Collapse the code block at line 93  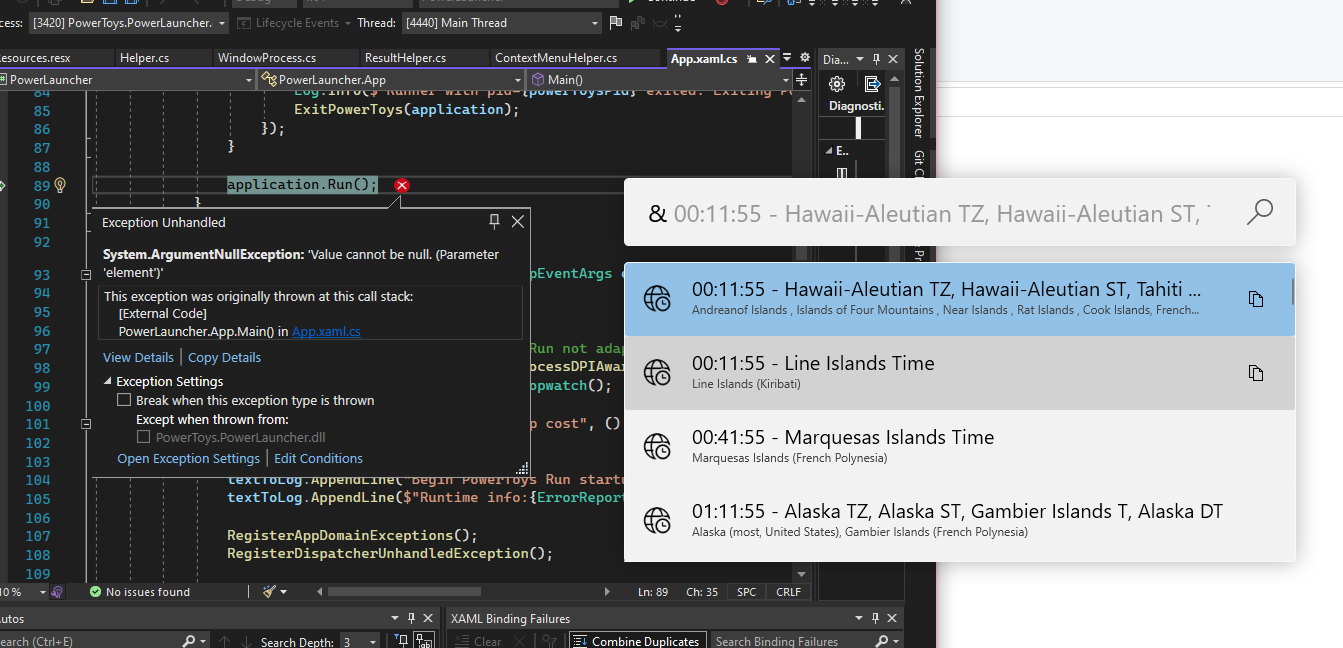point(86,274)
